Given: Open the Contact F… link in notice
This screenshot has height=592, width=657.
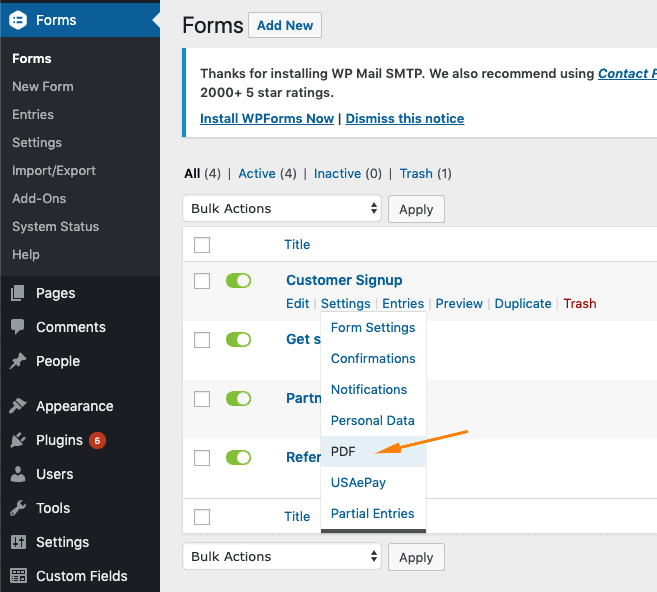Looking at the screenshot, I should [x=627, y=74].
